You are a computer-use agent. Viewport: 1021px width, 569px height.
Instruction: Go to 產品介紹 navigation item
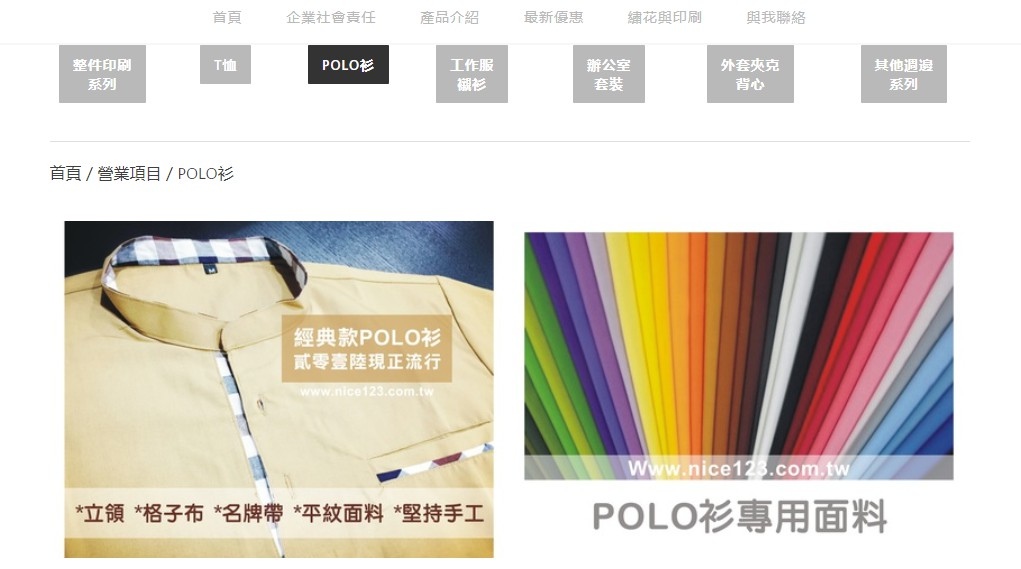pos(449,18)
